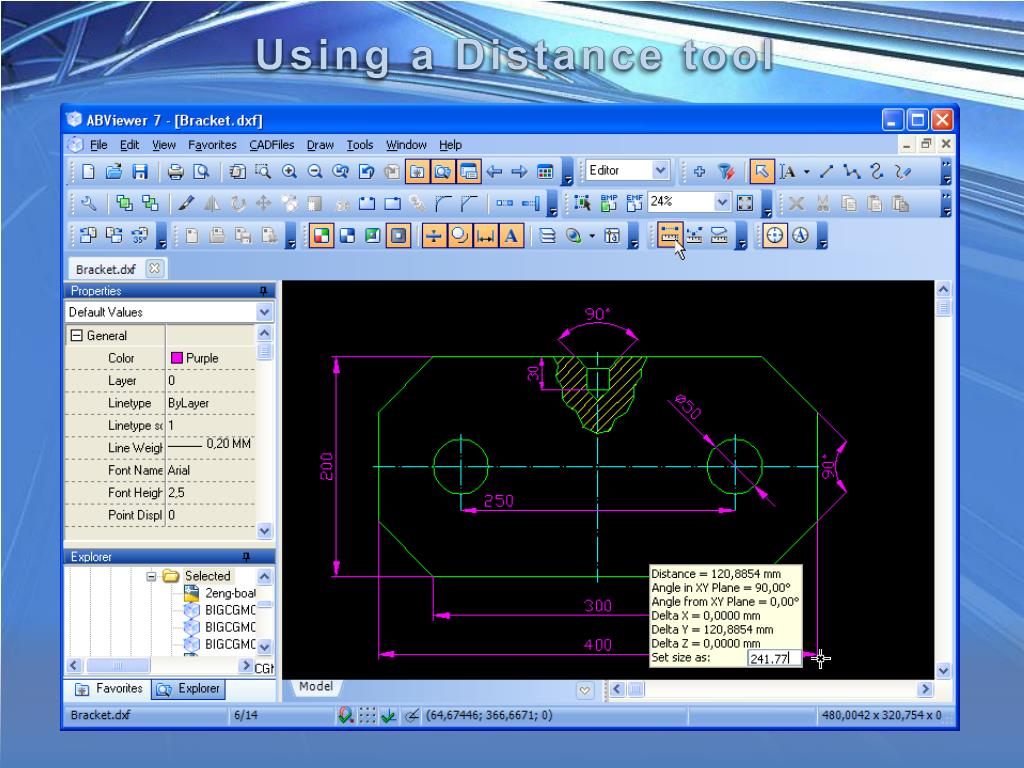Click the fit to window icon beside zoom box
Screen dimensions: 1024x768
tap(744, 203)
